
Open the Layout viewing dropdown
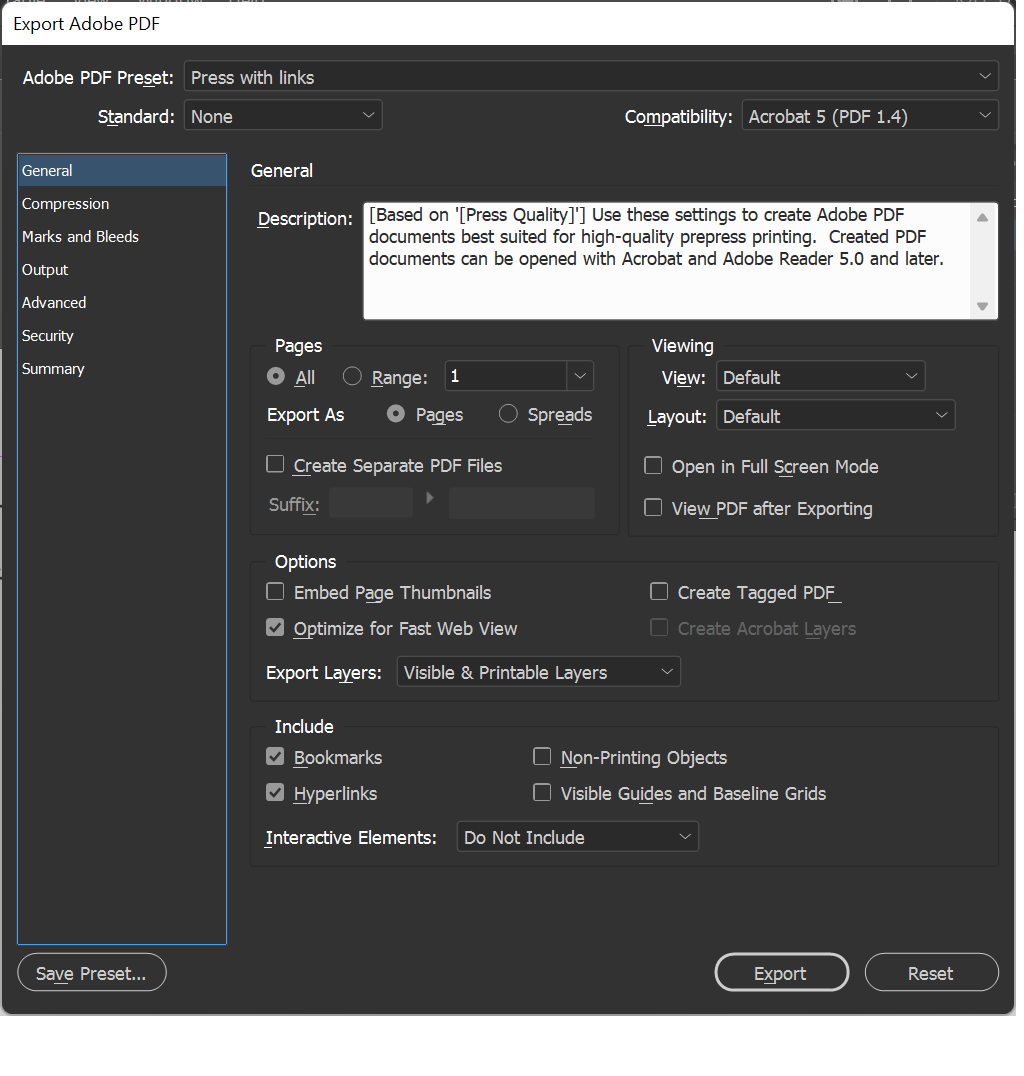pos(835,414)
